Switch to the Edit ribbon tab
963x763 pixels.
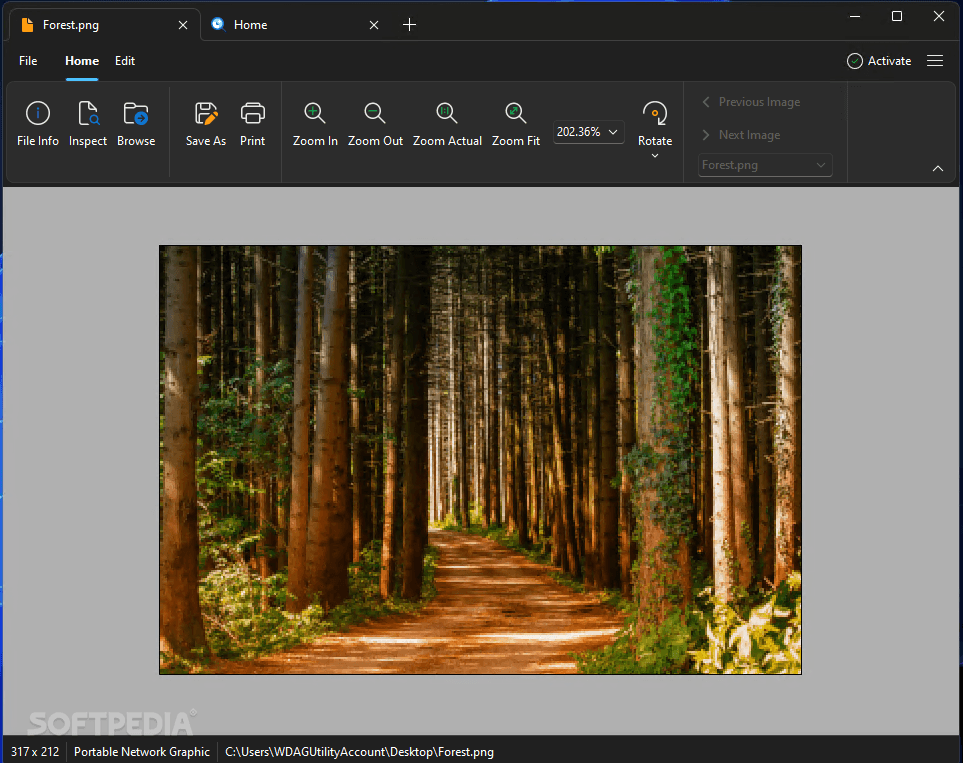pos(125,61)
